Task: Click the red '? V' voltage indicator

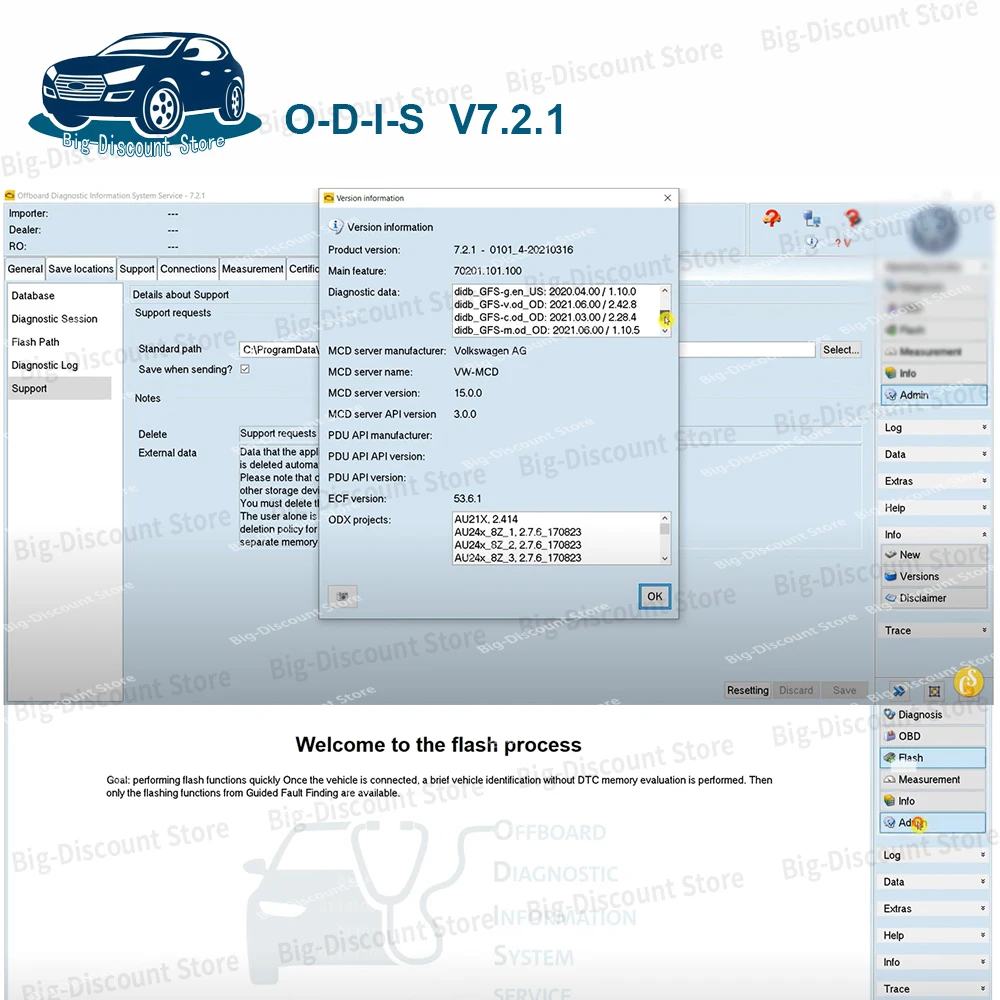Action: (842, 243)
